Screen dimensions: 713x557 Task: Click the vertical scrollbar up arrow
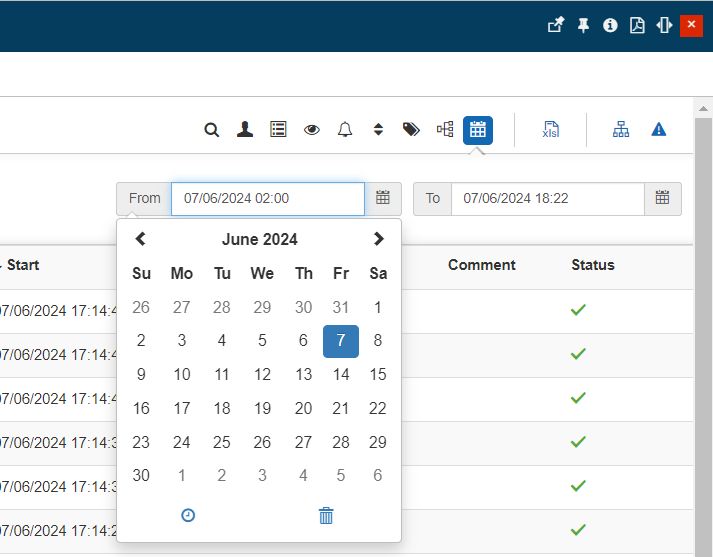point(703,109)
